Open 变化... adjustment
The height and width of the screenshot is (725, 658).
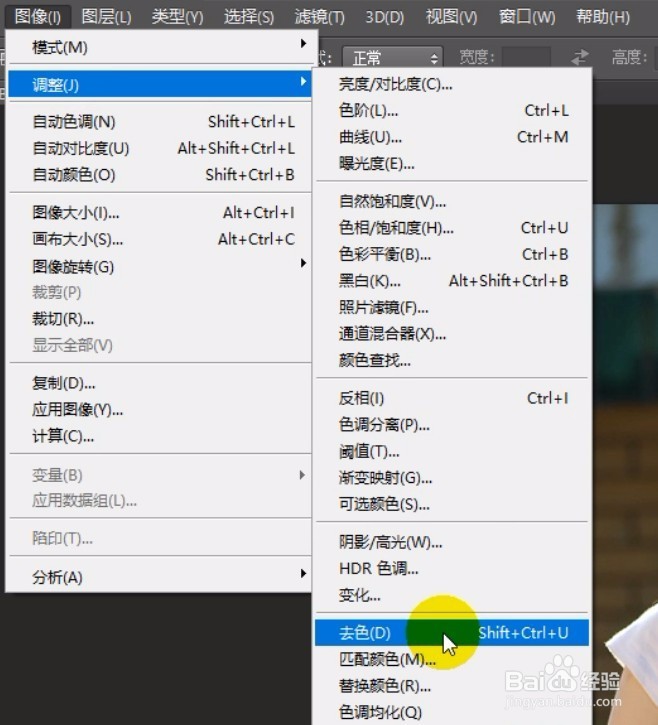(452, 594)
